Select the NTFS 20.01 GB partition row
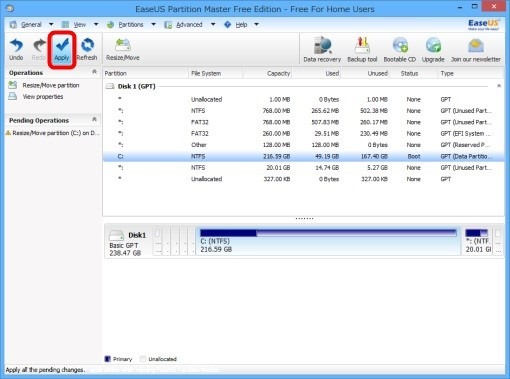 pyautogui.click(x=303, y=167)
